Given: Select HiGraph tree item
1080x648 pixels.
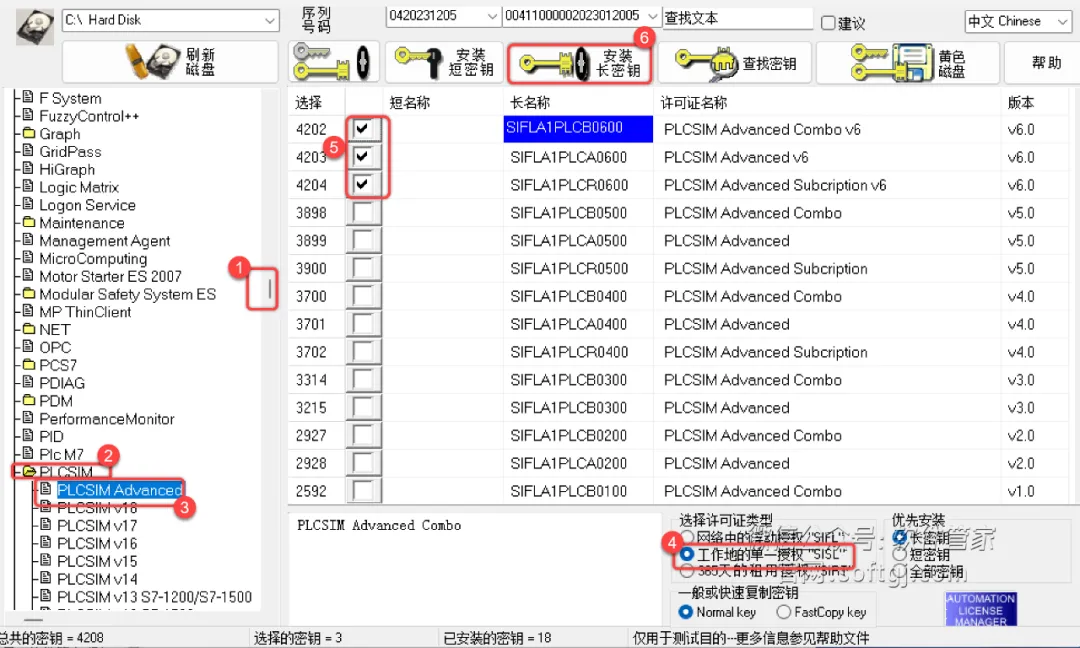Looking at the screenshot, I should click(67, 169).
